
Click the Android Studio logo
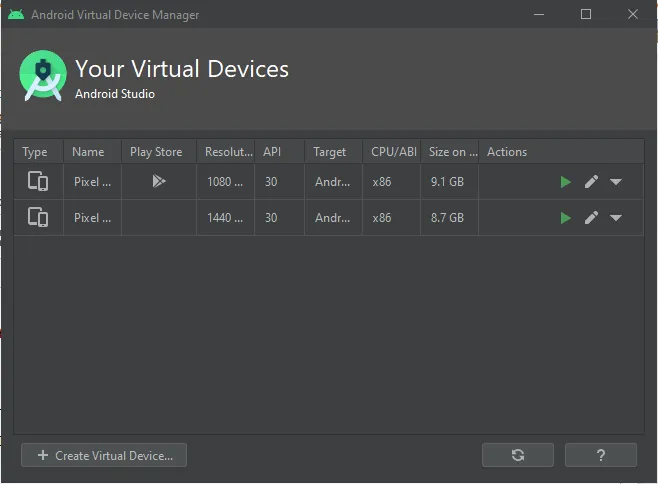click(43, 76)
